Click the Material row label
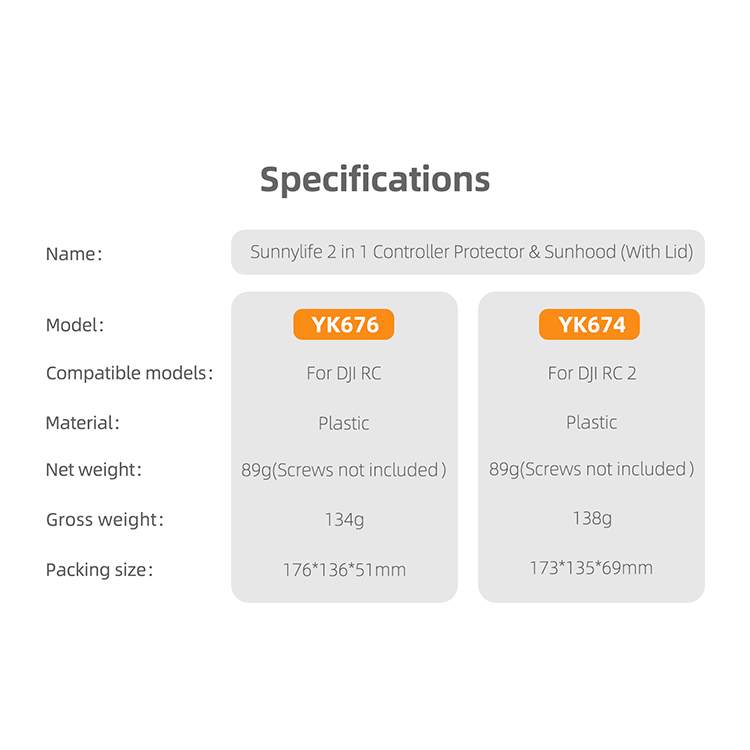This screenshot has width=750, height=750. pyautogui.click(x=82, y=423)
